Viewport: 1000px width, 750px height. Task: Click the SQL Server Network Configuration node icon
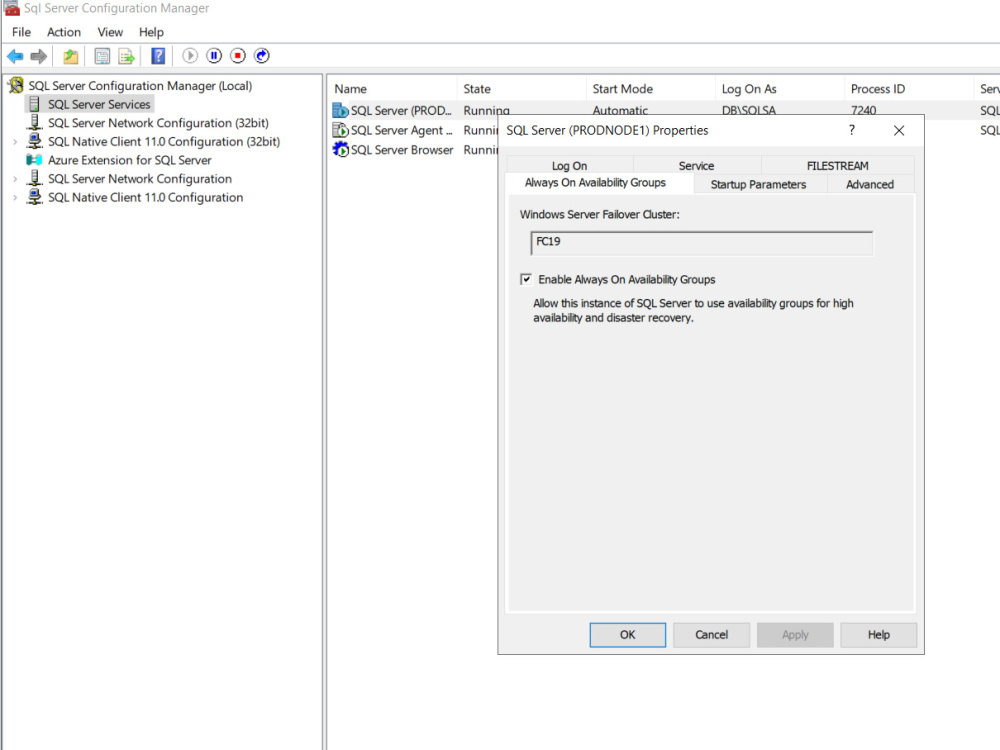click(34, 179)
